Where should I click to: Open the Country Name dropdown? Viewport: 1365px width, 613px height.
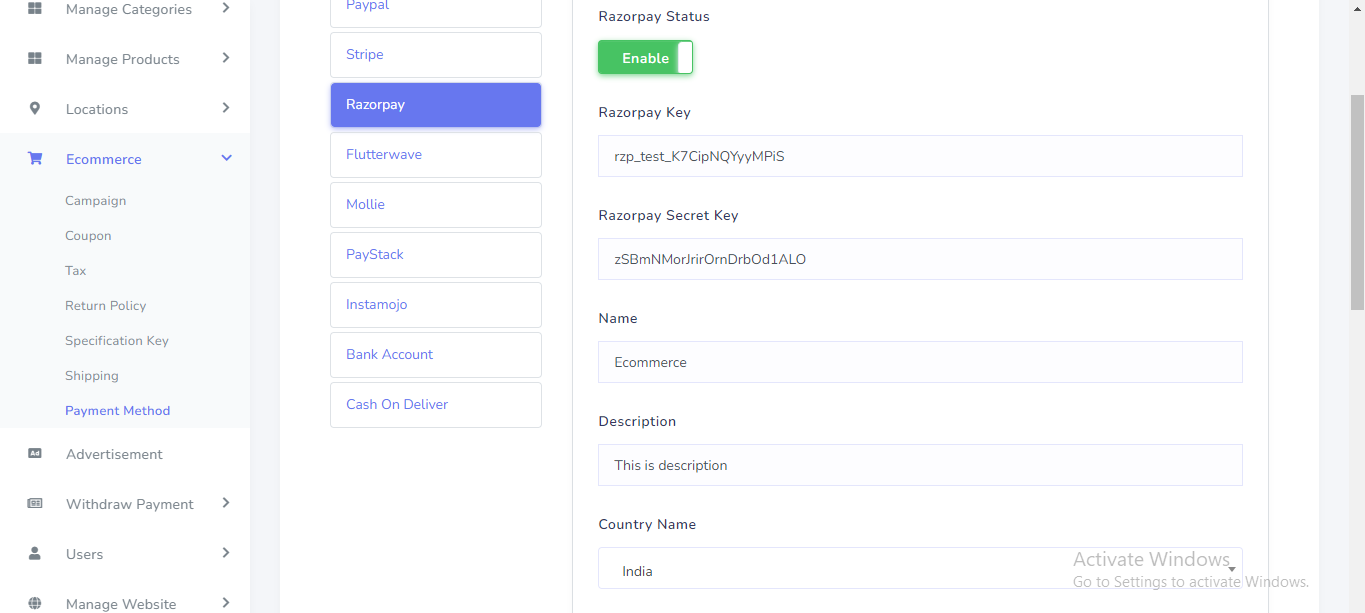click(x=920, y=570)
